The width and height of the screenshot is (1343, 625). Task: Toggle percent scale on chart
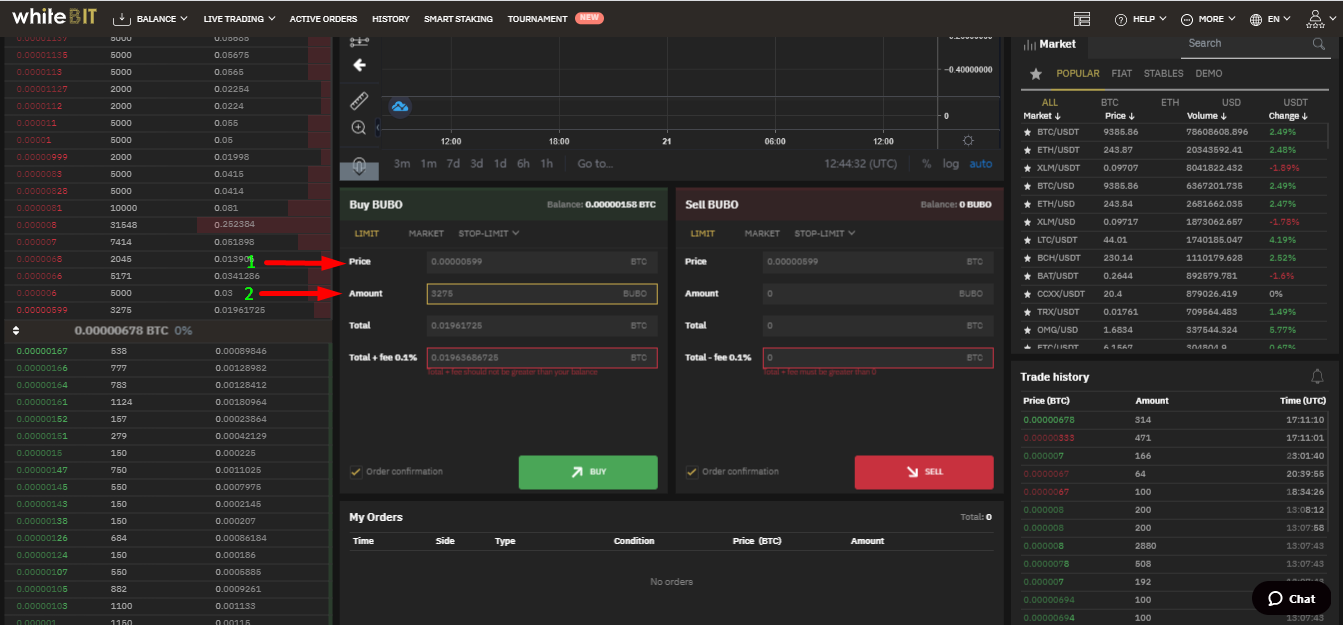pos(926,164)
